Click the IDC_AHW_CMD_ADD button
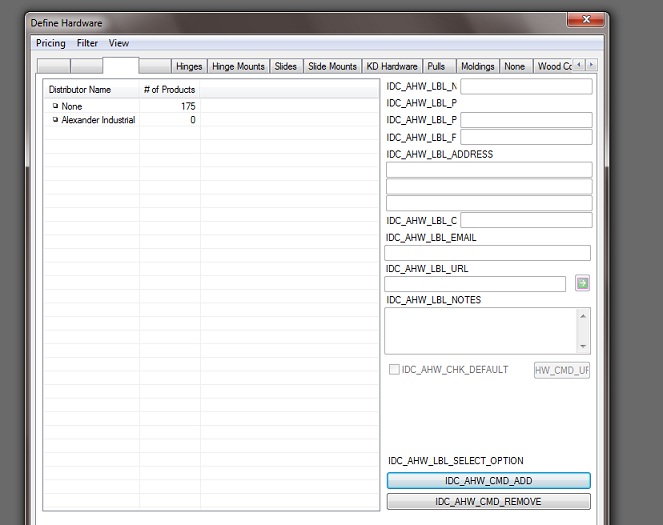 pos(488,481)
